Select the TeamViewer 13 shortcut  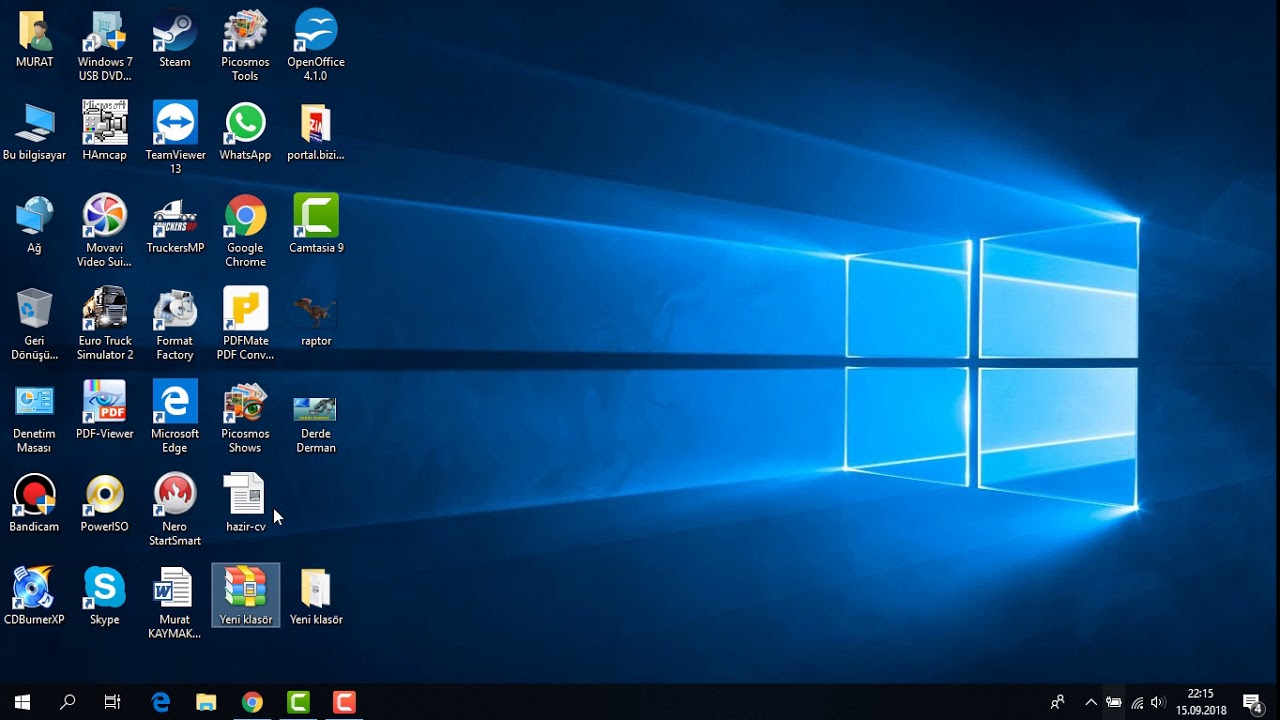pyautogui.click(x=175, y=138)
